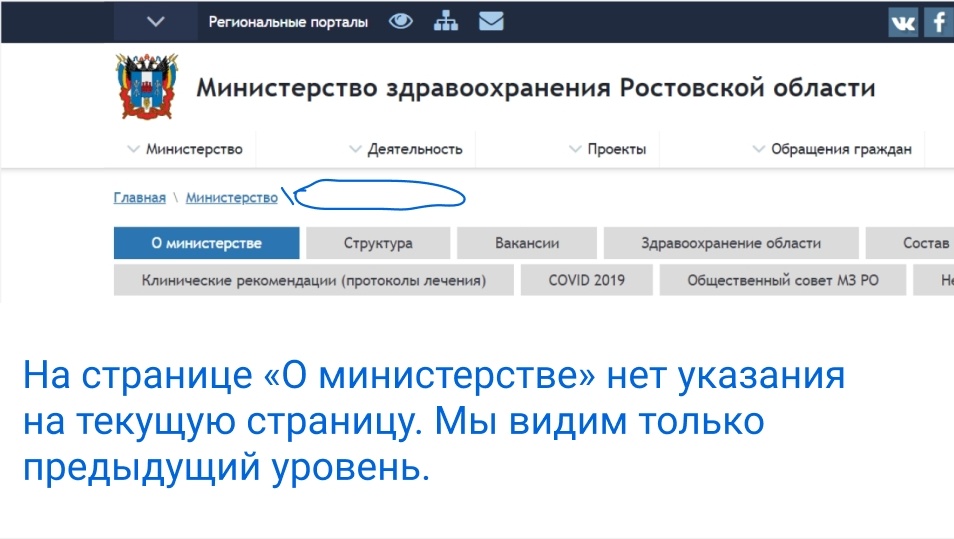Open Региональные порталы in top bar
Viewport: 954px width, 539px height.
(x=288, y=22)
